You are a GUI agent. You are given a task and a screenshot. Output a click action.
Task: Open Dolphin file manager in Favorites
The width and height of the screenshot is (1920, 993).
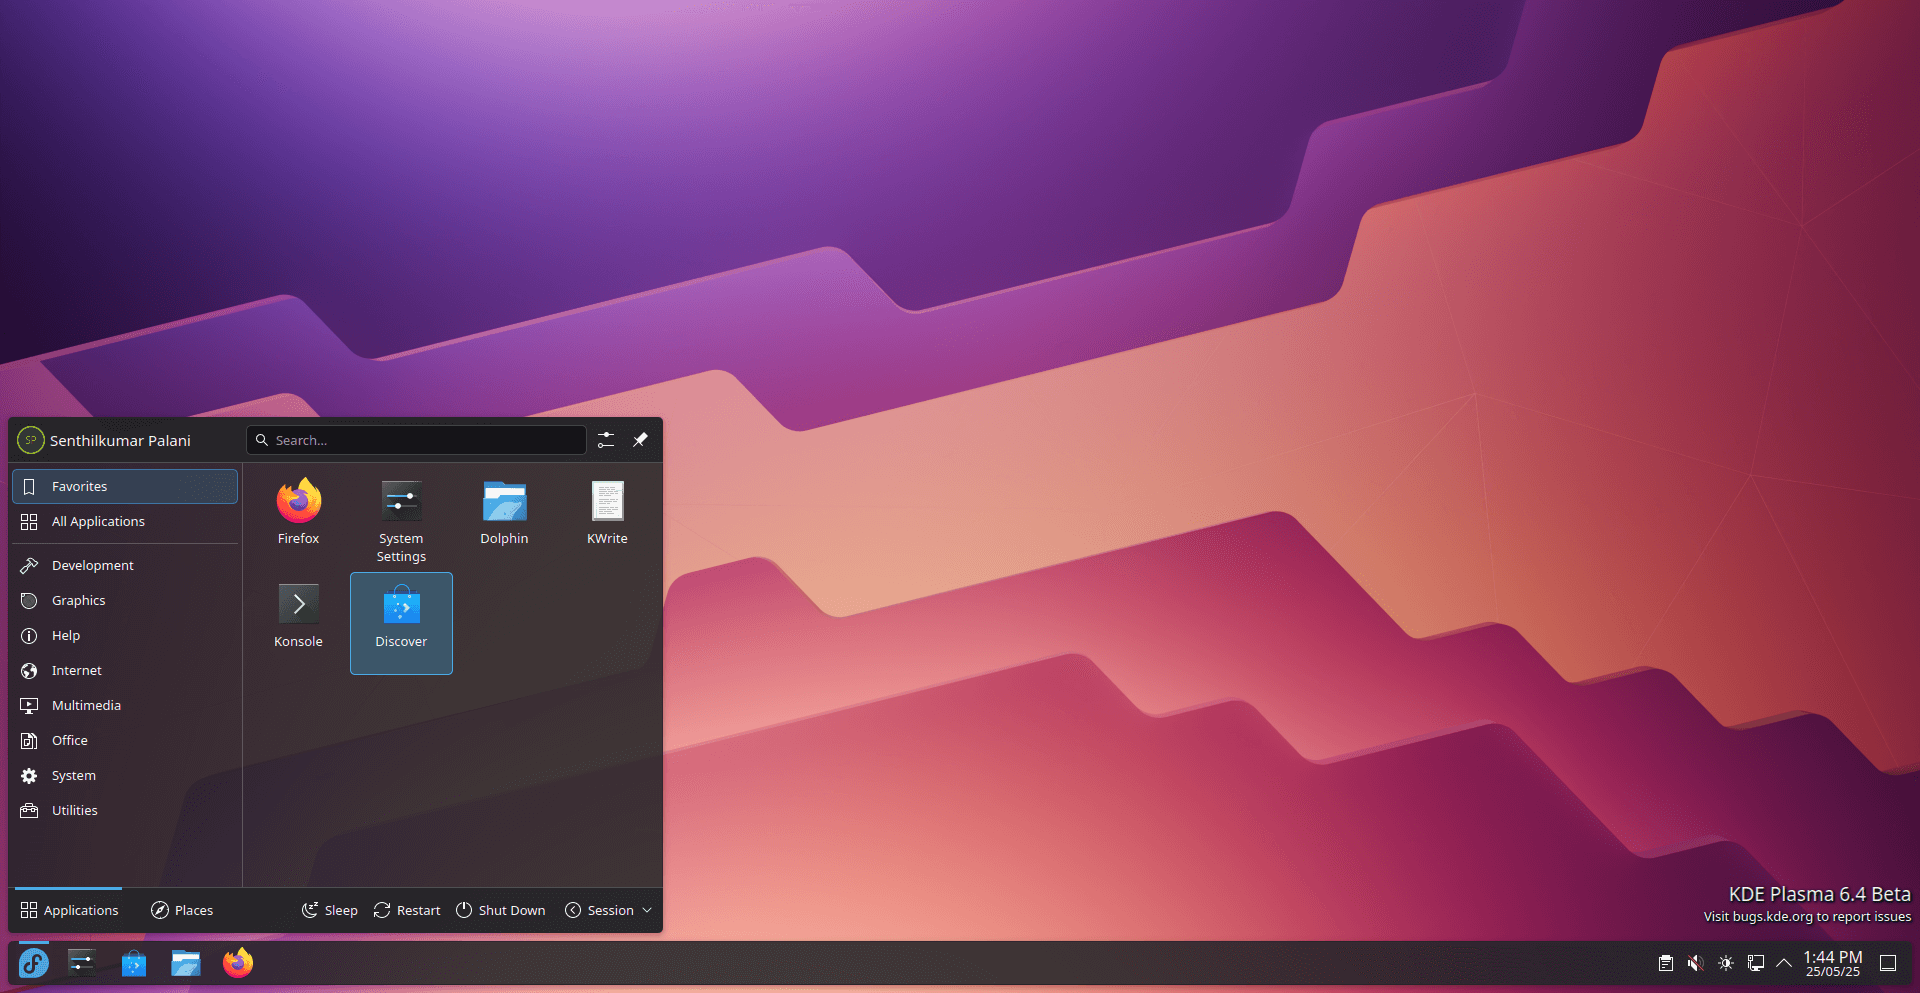504,514
